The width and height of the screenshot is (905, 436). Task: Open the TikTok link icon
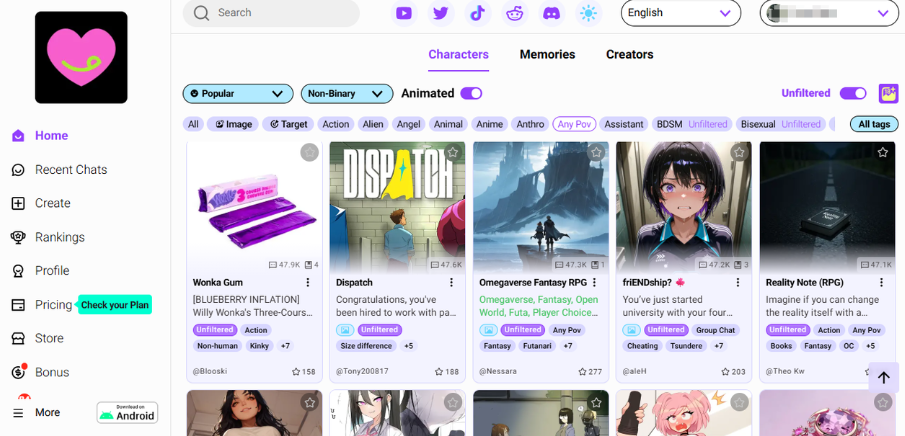pos(477,13)
